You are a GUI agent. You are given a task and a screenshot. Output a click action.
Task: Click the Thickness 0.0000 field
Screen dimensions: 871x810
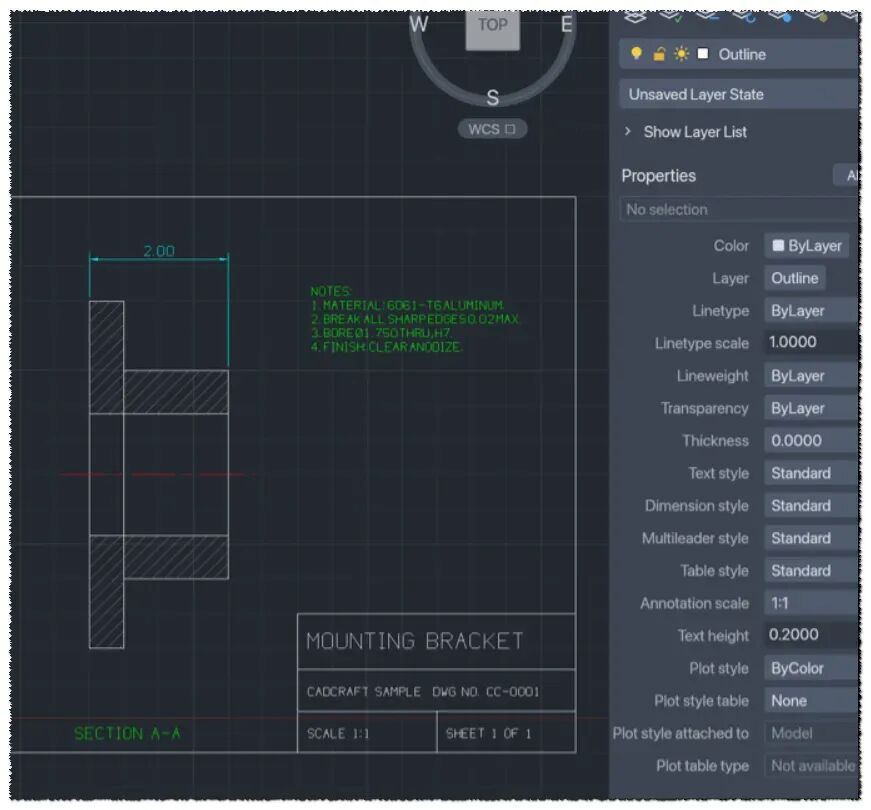point(811,441)
